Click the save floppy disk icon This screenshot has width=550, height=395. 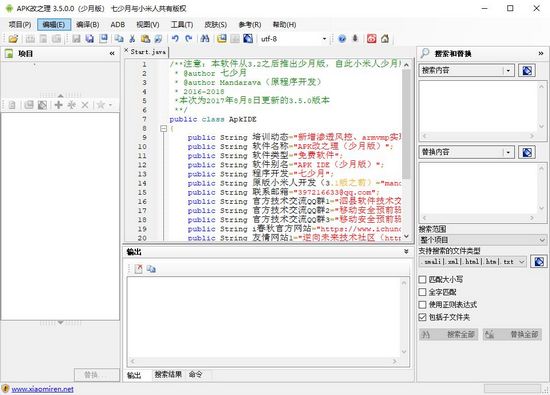[76, 39]
